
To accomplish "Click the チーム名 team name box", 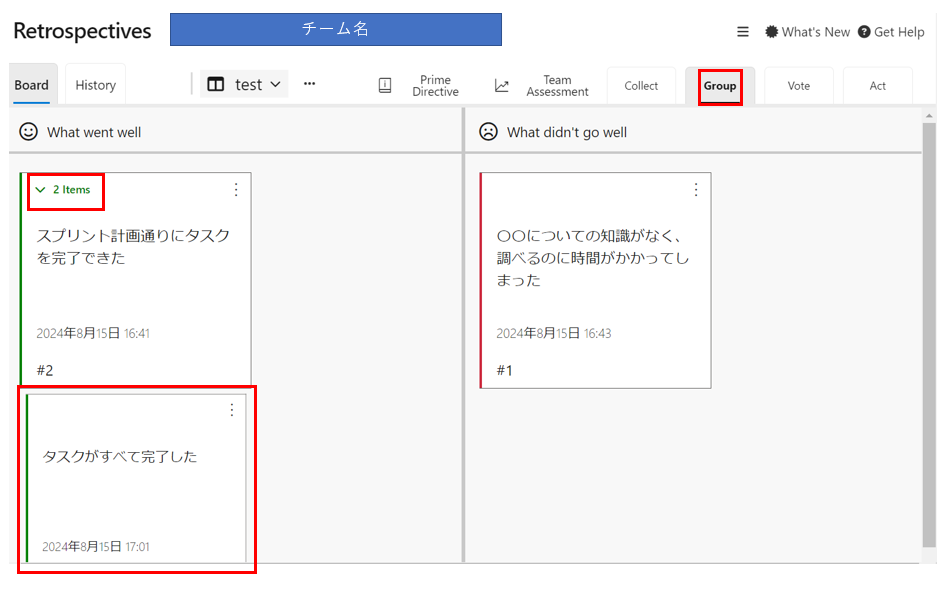I will pyautogui.click(x=336, y=29).
